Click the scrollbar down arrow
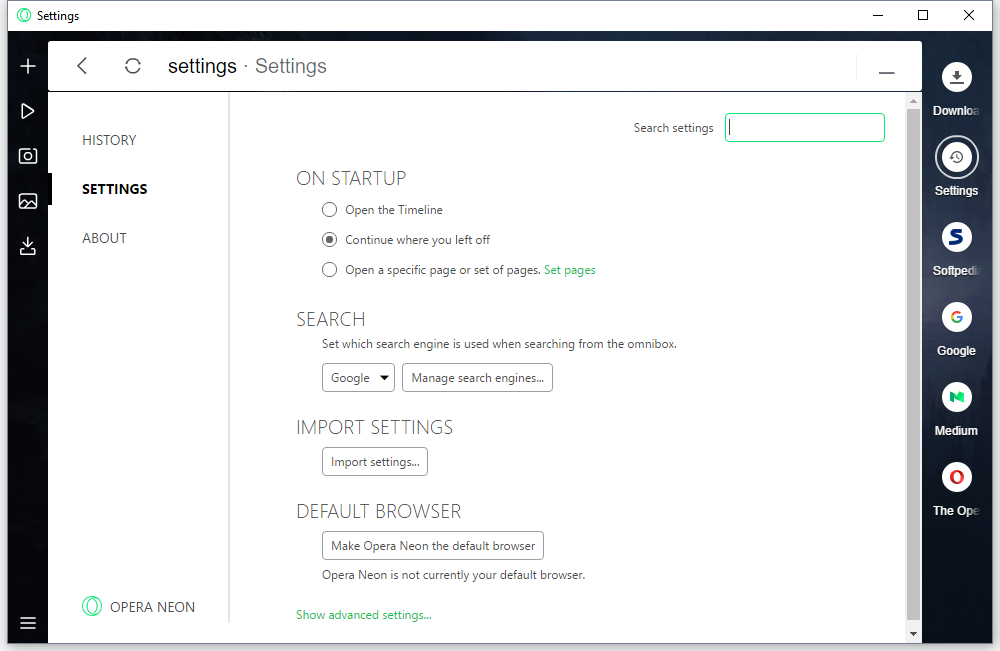The width and height of the screenshot is (1000, 651). 913,634
